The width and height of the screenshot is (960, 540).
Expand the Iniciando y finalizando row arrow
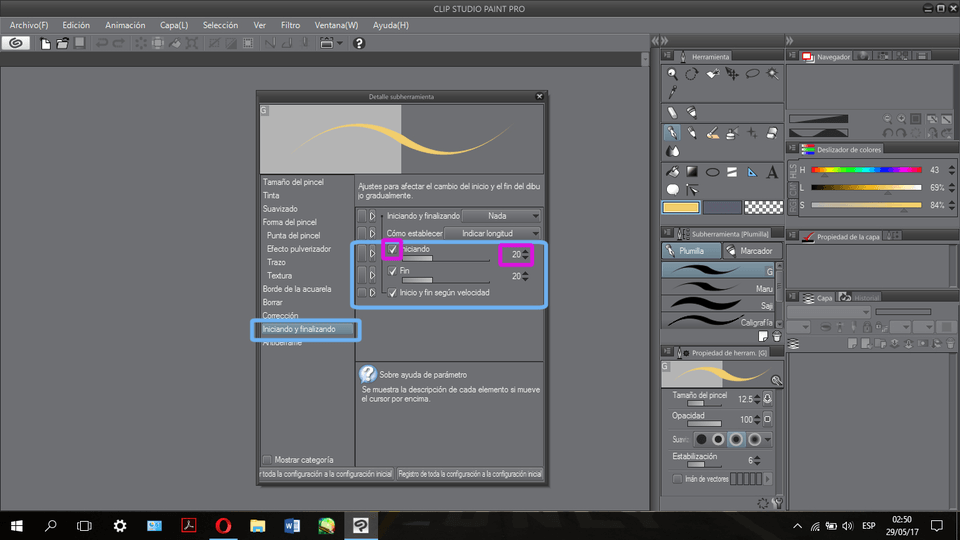[x=373, y=215]
